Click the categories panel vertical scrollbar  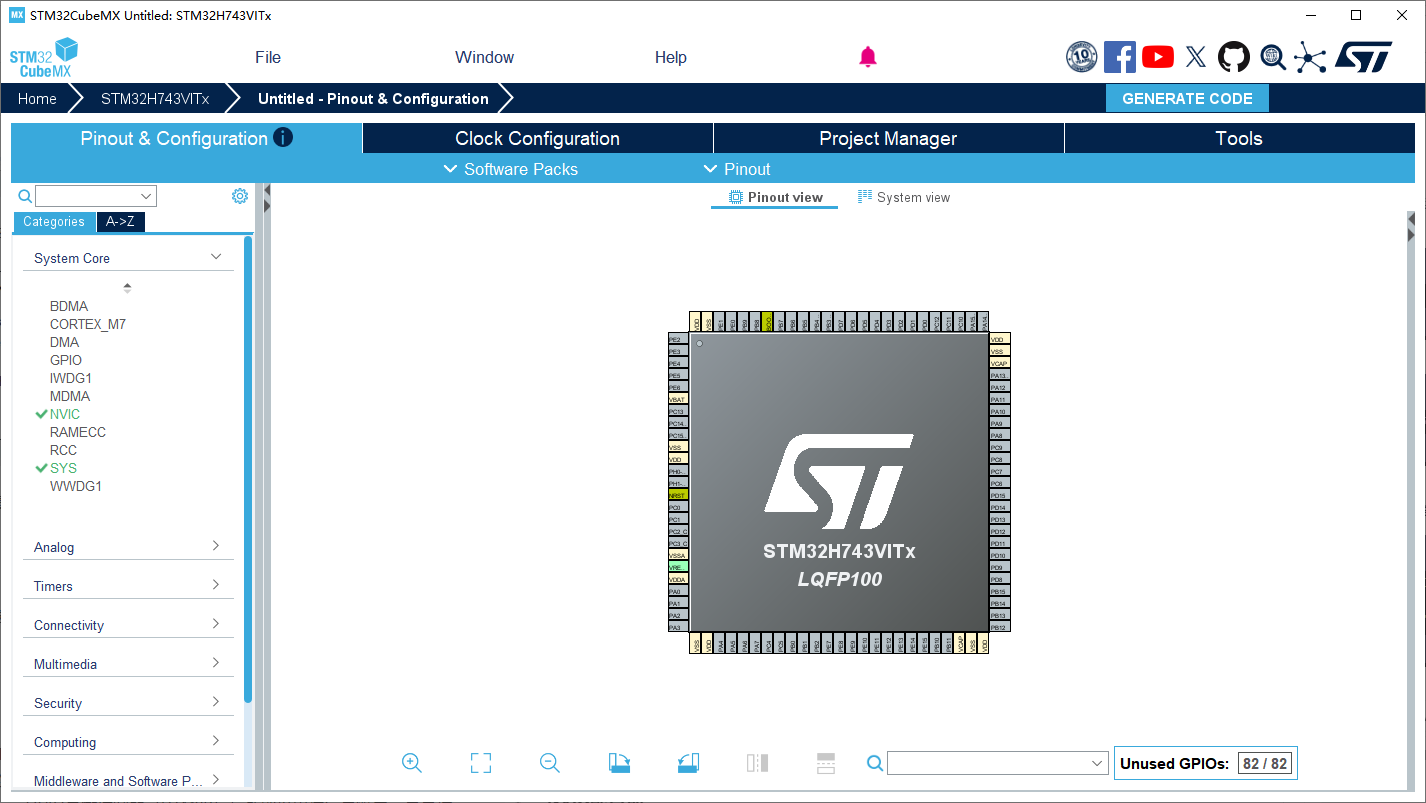pyautogui.click(x=247, y=470)
